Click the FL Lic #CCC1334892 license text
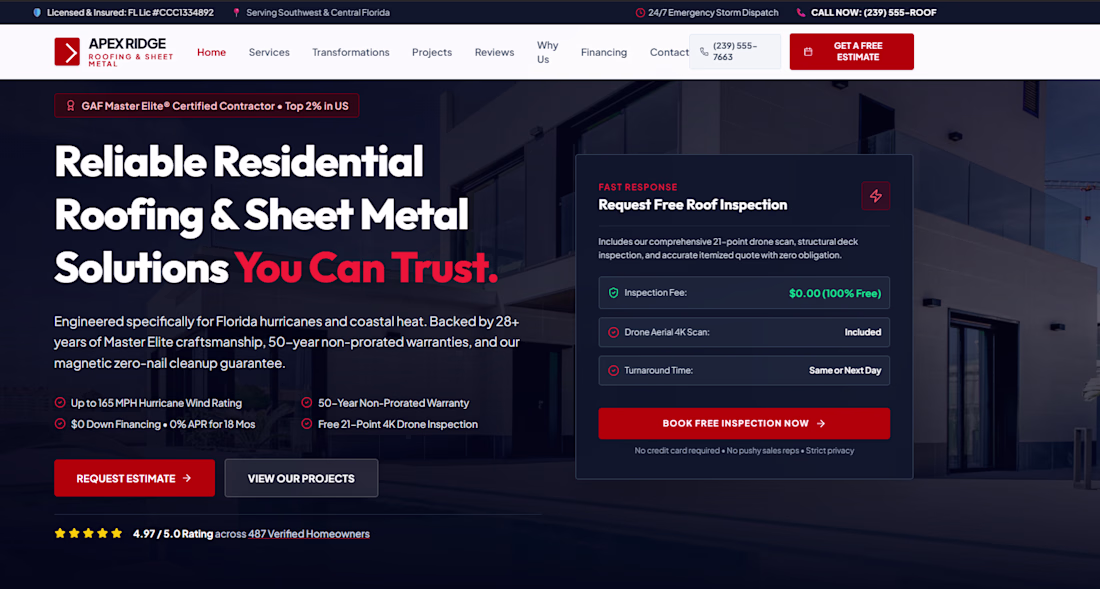1100x589 pixels. pyautogui.click(x=170, y=13)
